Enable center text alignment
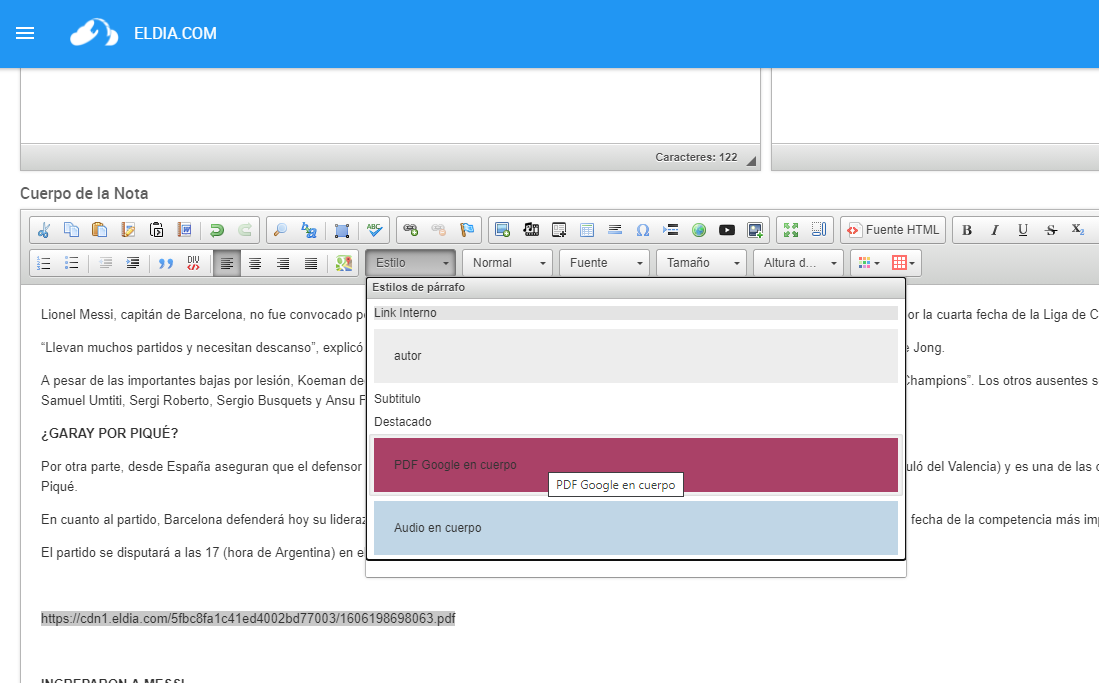 click(255, 263)
